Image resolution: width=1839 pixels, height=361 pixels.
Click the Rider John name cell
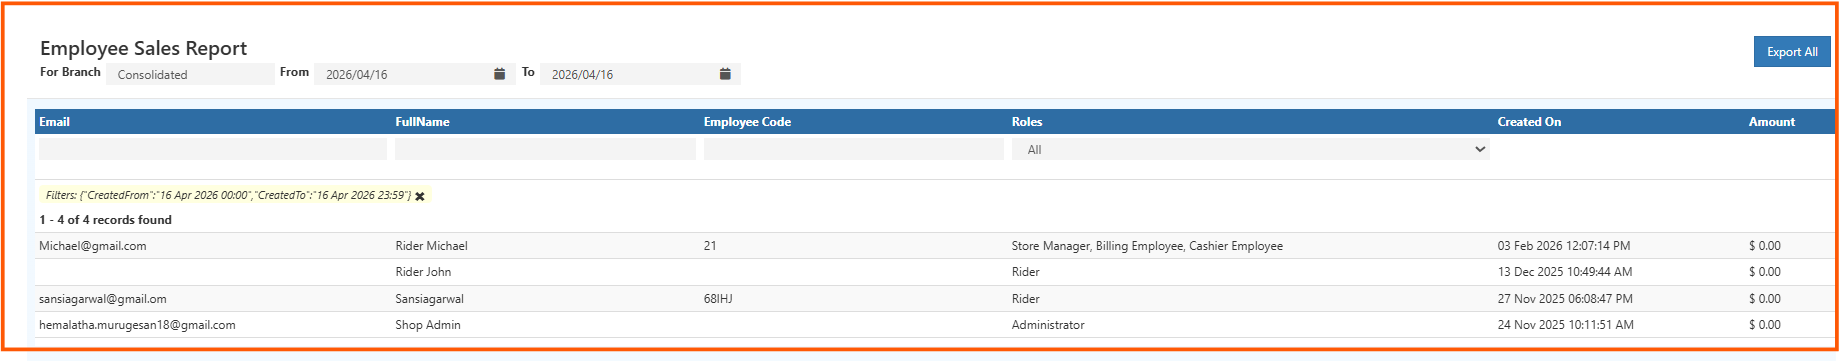[423, 272]
